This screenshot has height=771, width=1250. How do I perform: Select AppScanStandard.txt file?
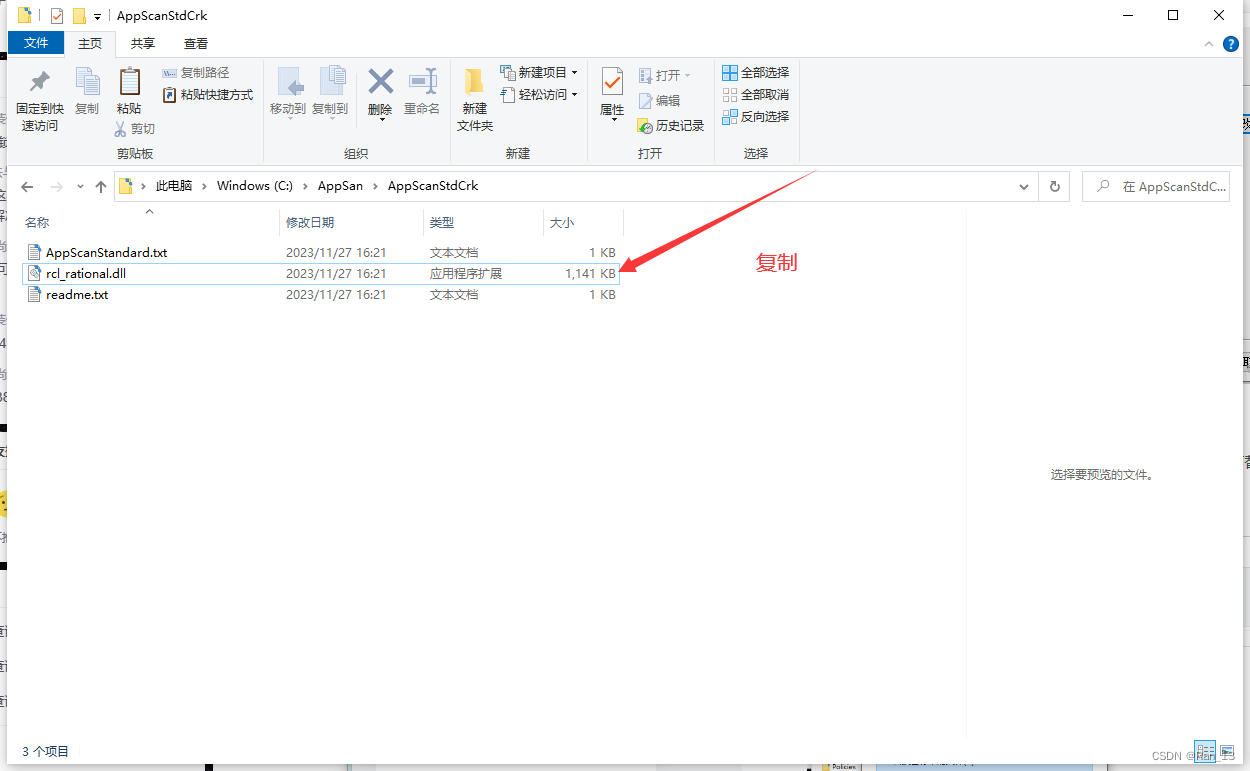point(106,253)
